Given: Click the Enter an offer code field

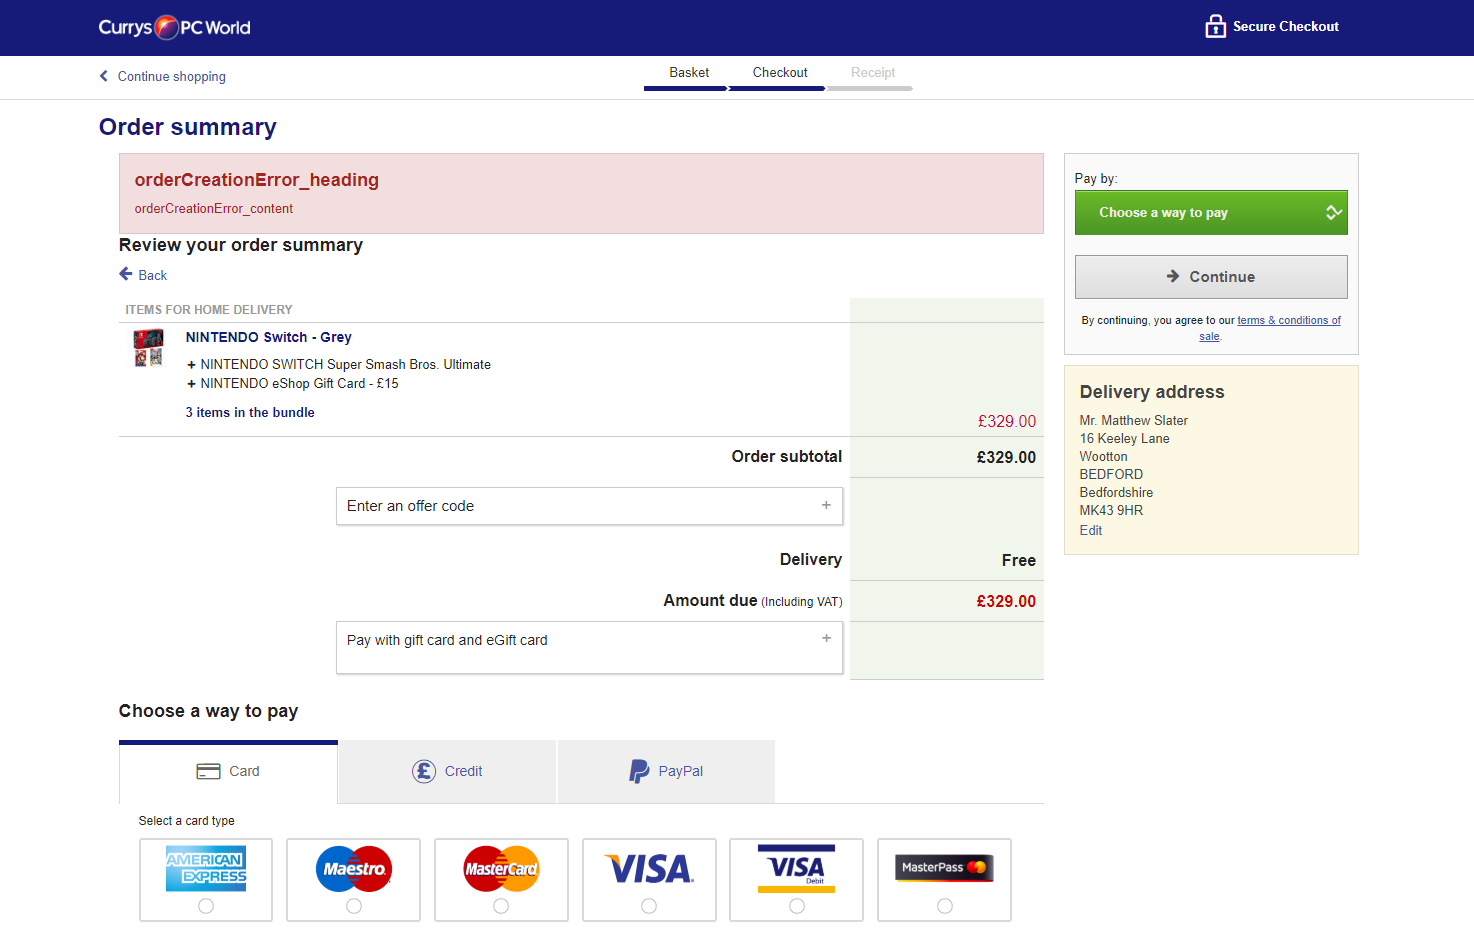Looking at the screenshot, I should 589,506.
